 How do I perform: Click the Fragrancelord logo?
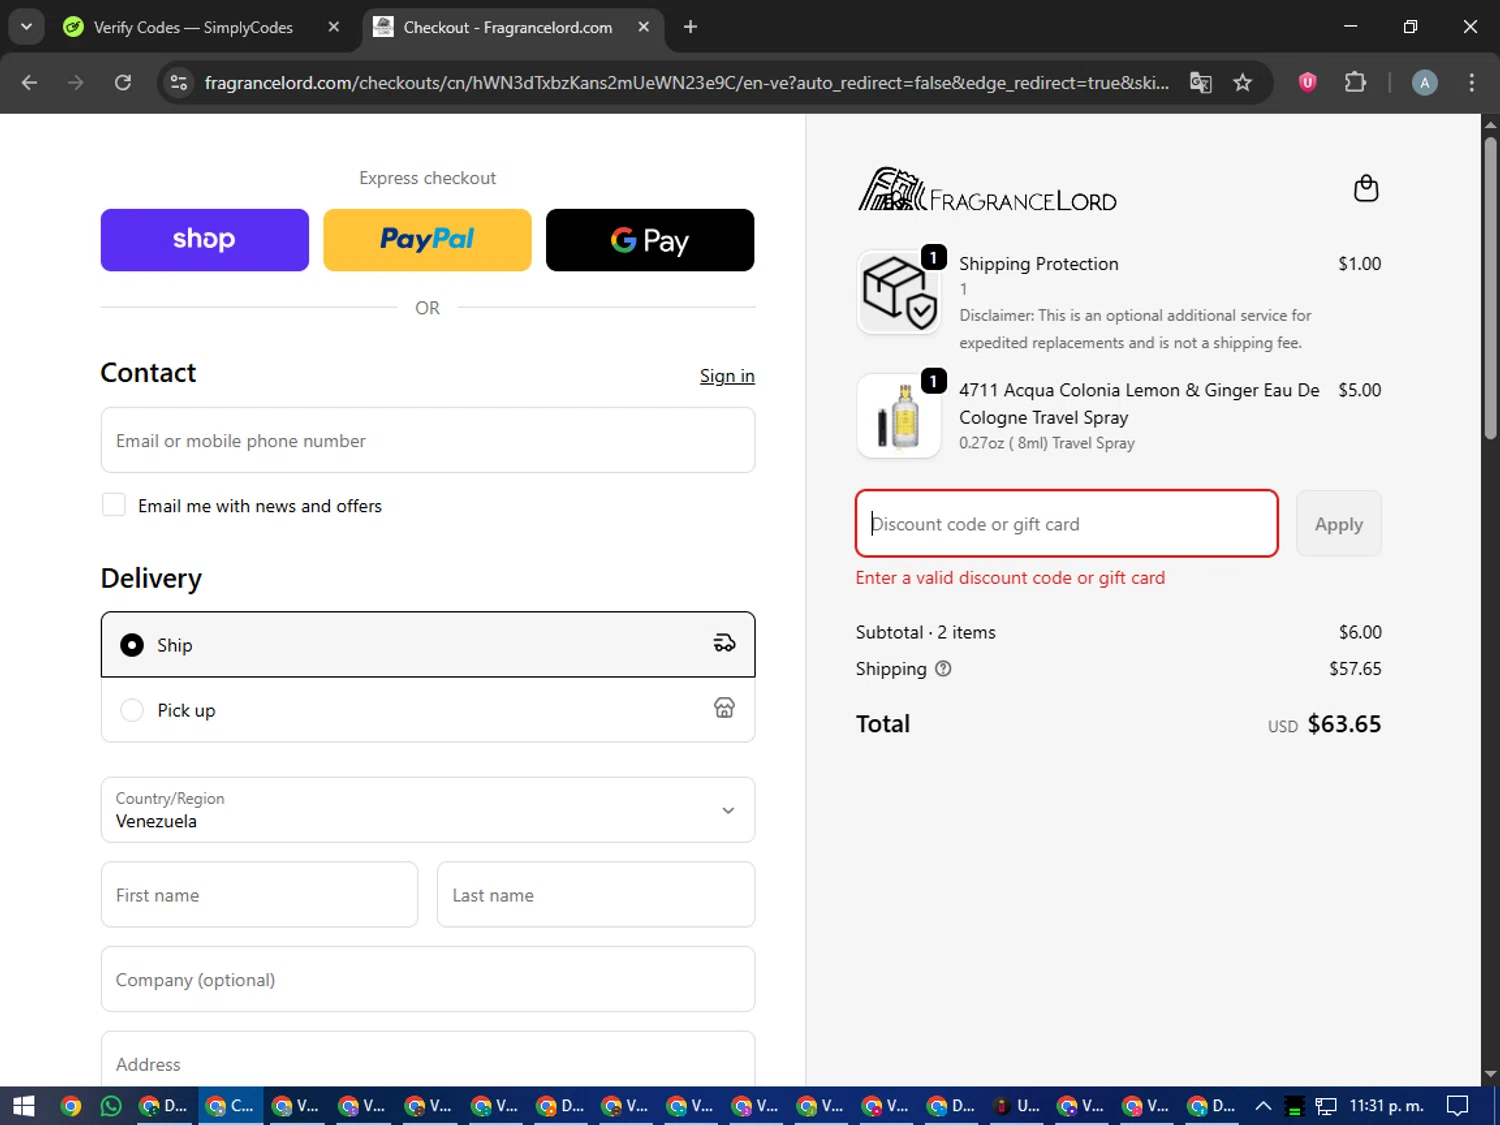pos(987,190)
